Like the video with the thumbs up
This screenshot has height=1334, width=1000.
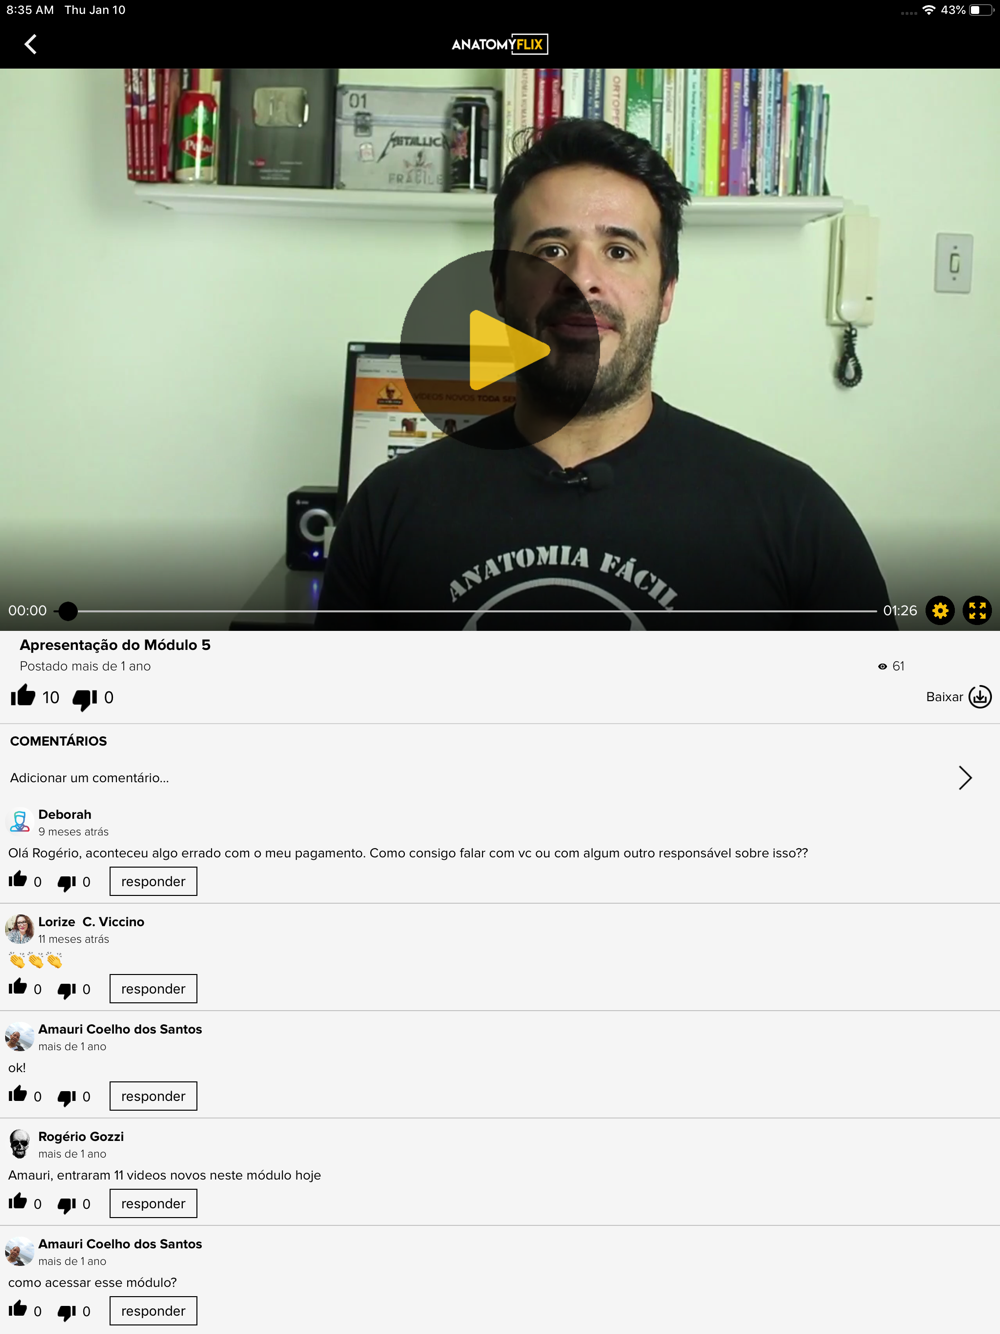click(23, 696)
